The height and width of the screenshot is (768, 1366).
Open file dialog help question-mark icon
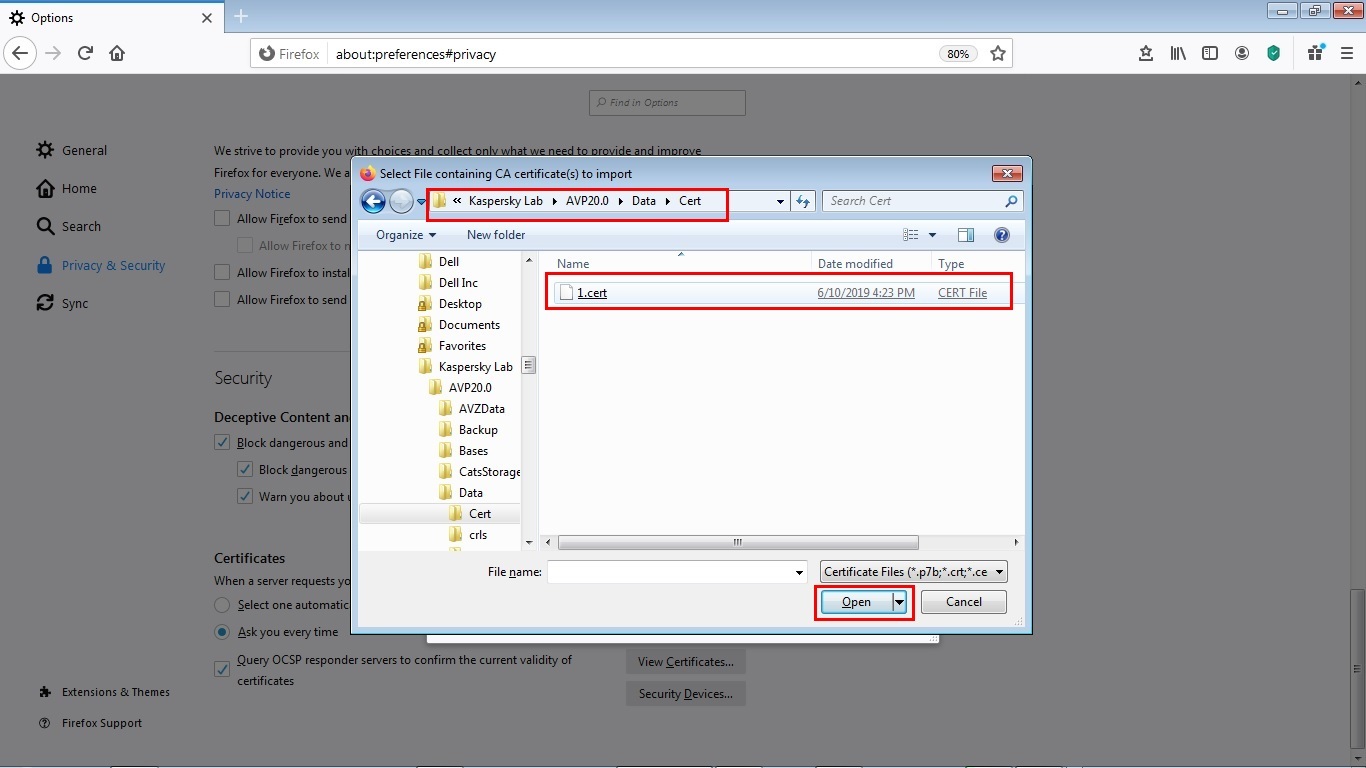[1002, 235]
